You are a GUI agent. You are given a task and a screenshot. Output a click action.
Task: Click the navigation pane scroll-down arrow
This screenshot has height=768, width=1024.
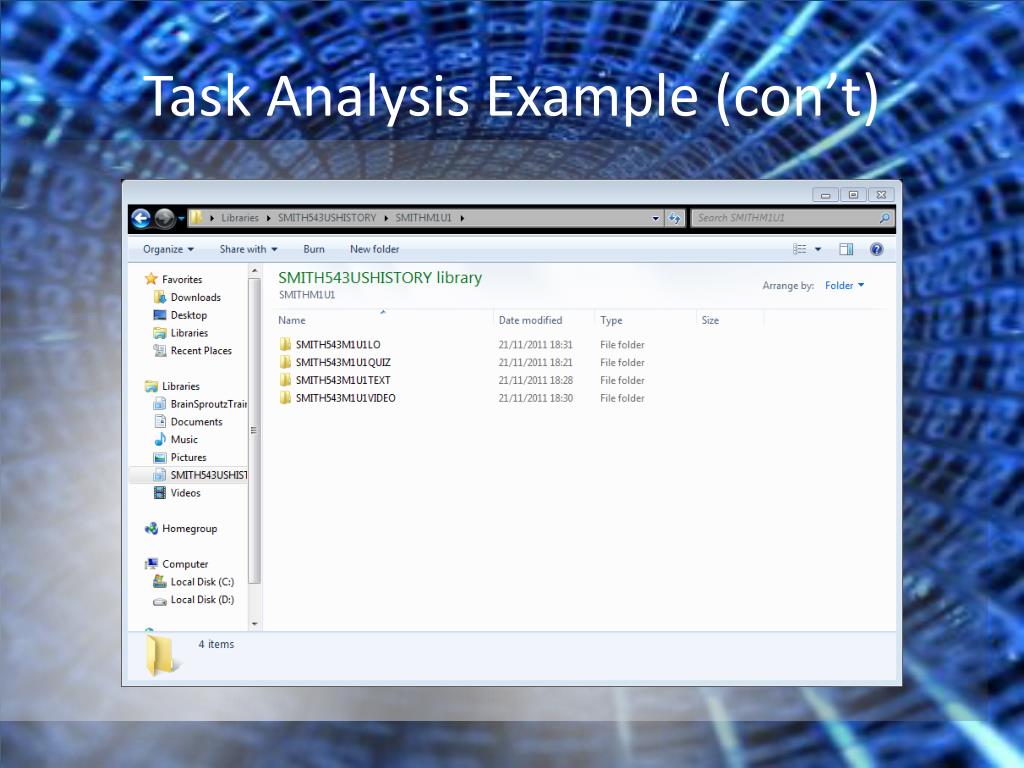coord(255,624)
